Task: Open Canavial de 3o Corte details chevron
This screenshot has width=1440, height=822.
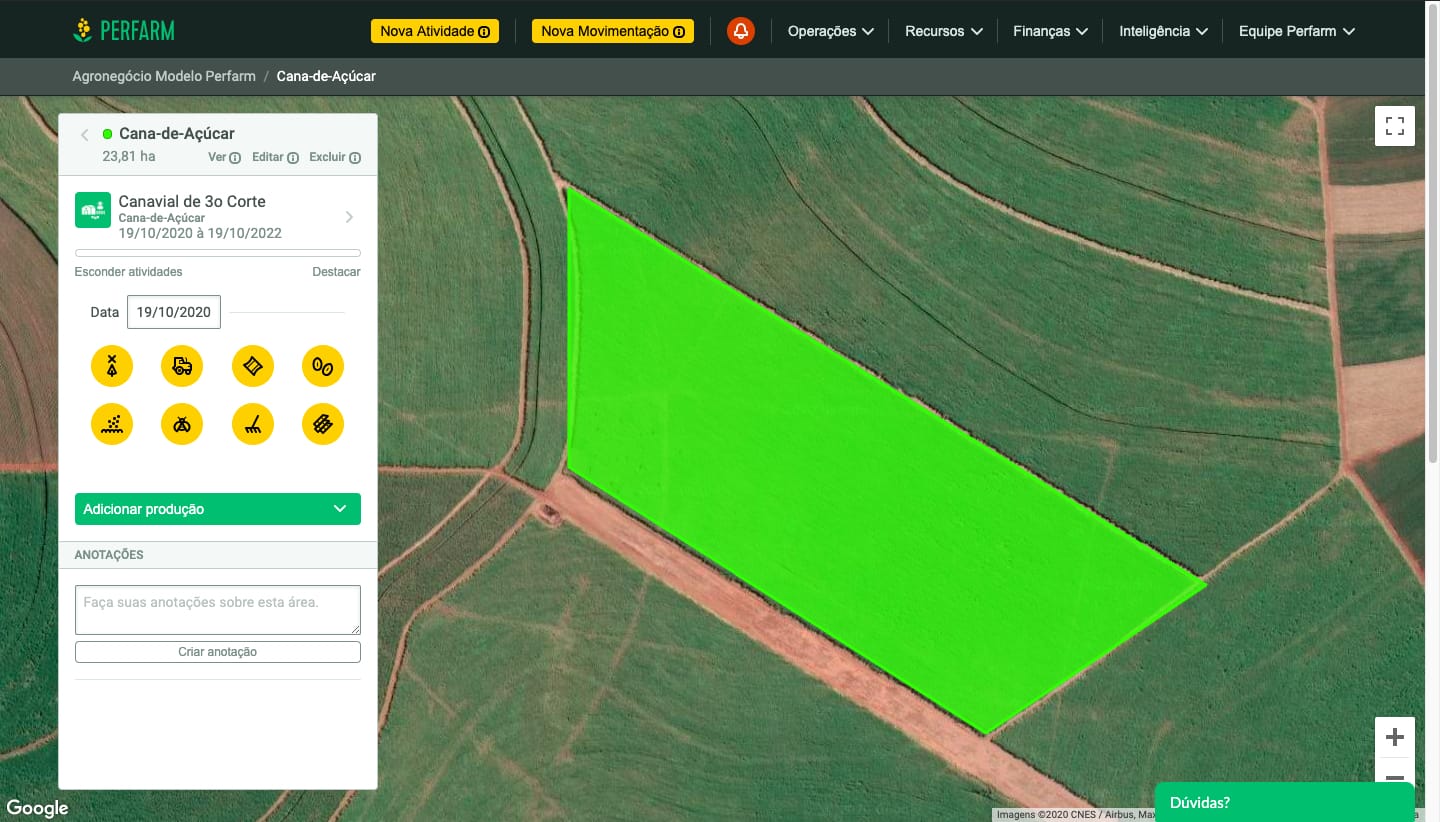Action: click(349, 217)
